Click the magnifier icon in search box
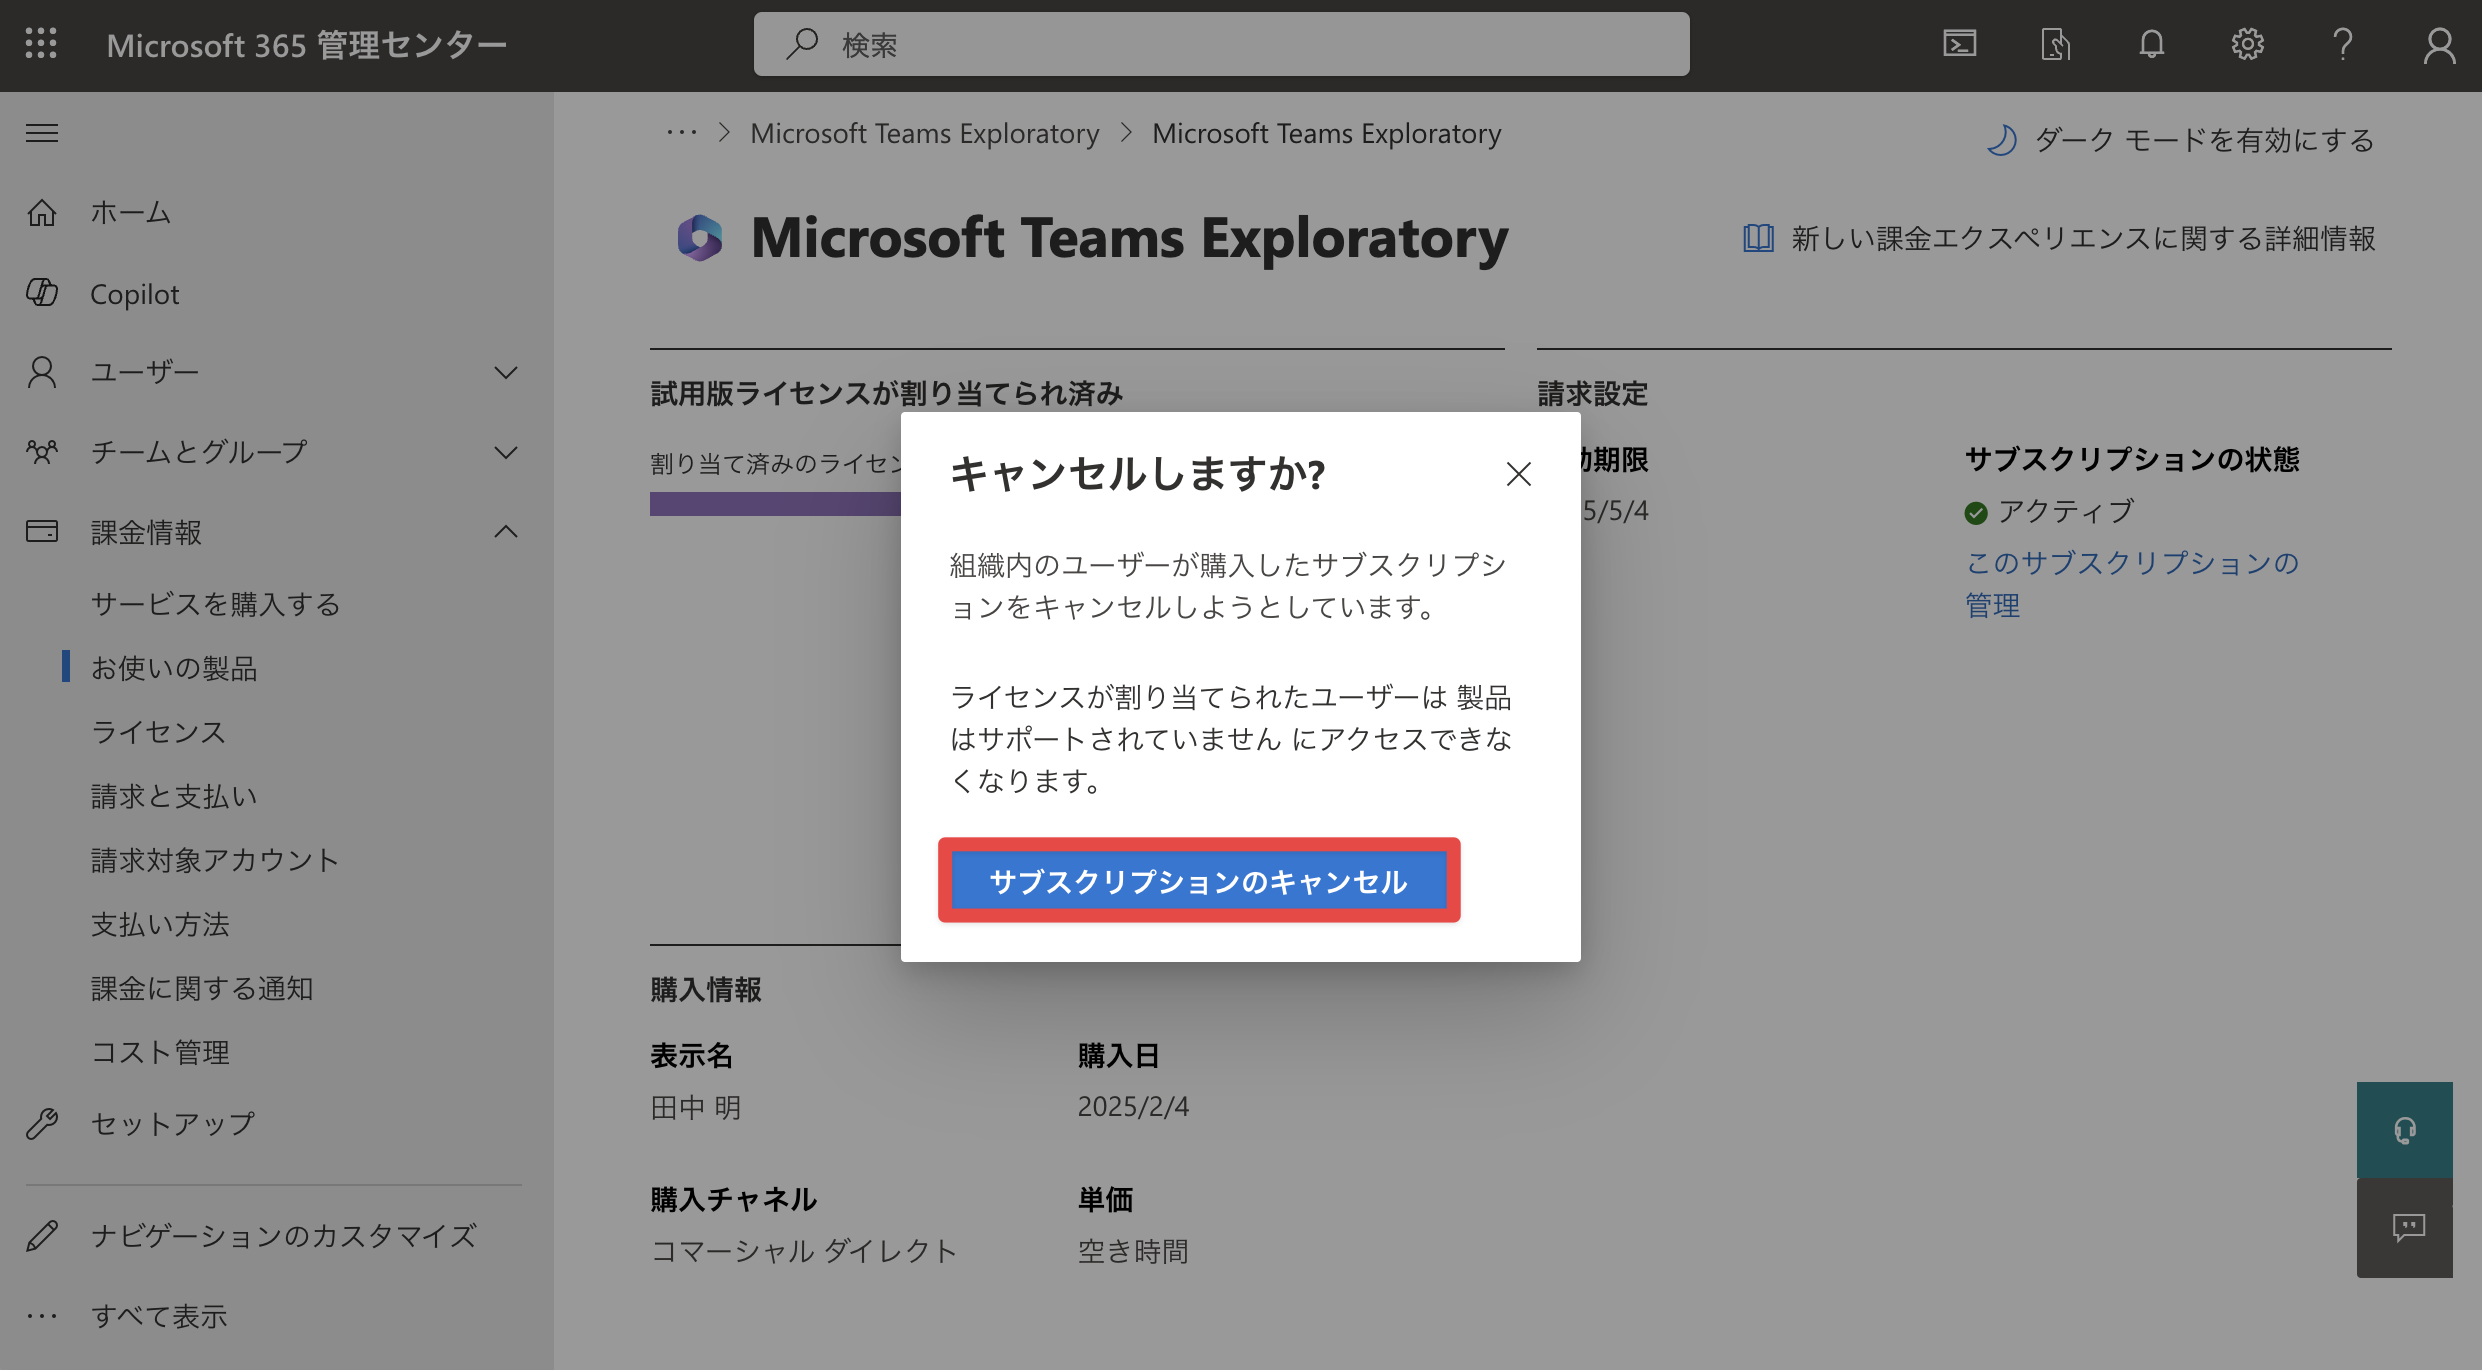The height and width of the screenshot is (1370, 2482). tap(802, 44)
